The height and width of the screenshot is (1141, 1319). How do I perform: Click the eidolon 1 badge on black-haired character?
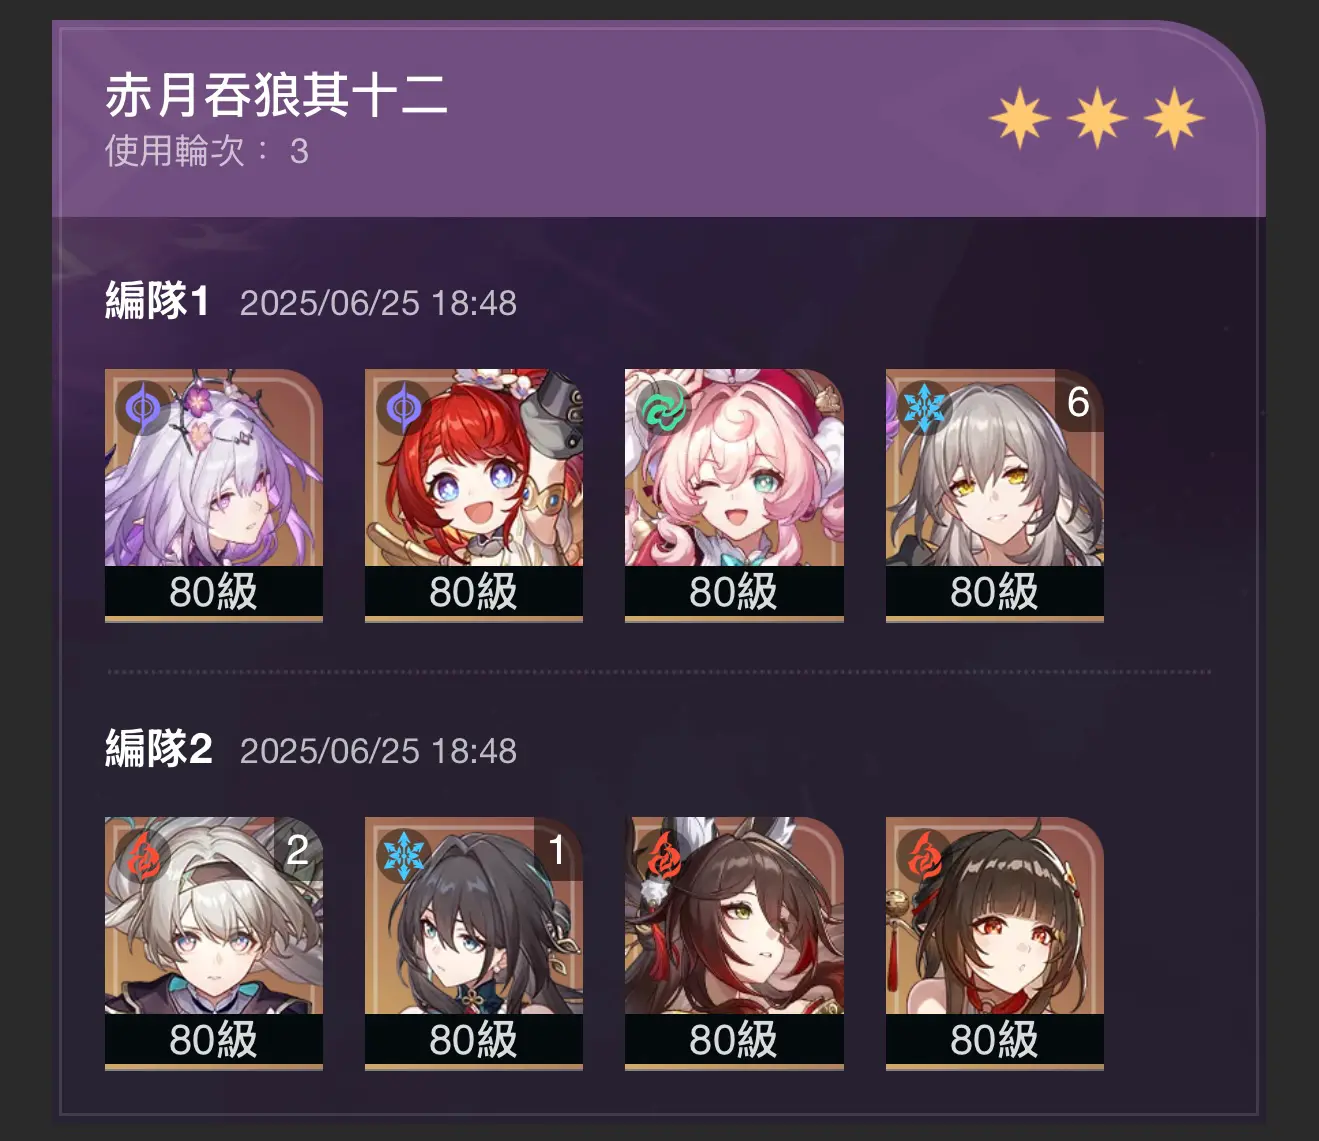click(557, 850)
